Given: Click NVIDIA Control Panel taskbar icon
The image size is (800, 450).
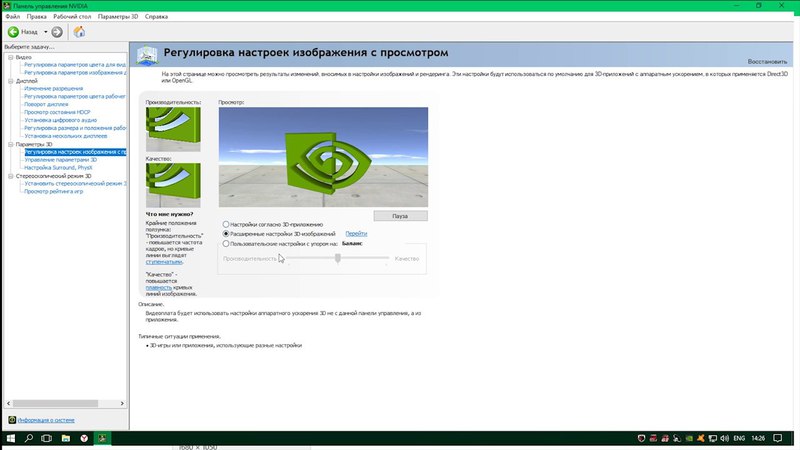Looking at the screenshot, I should 103,438.
